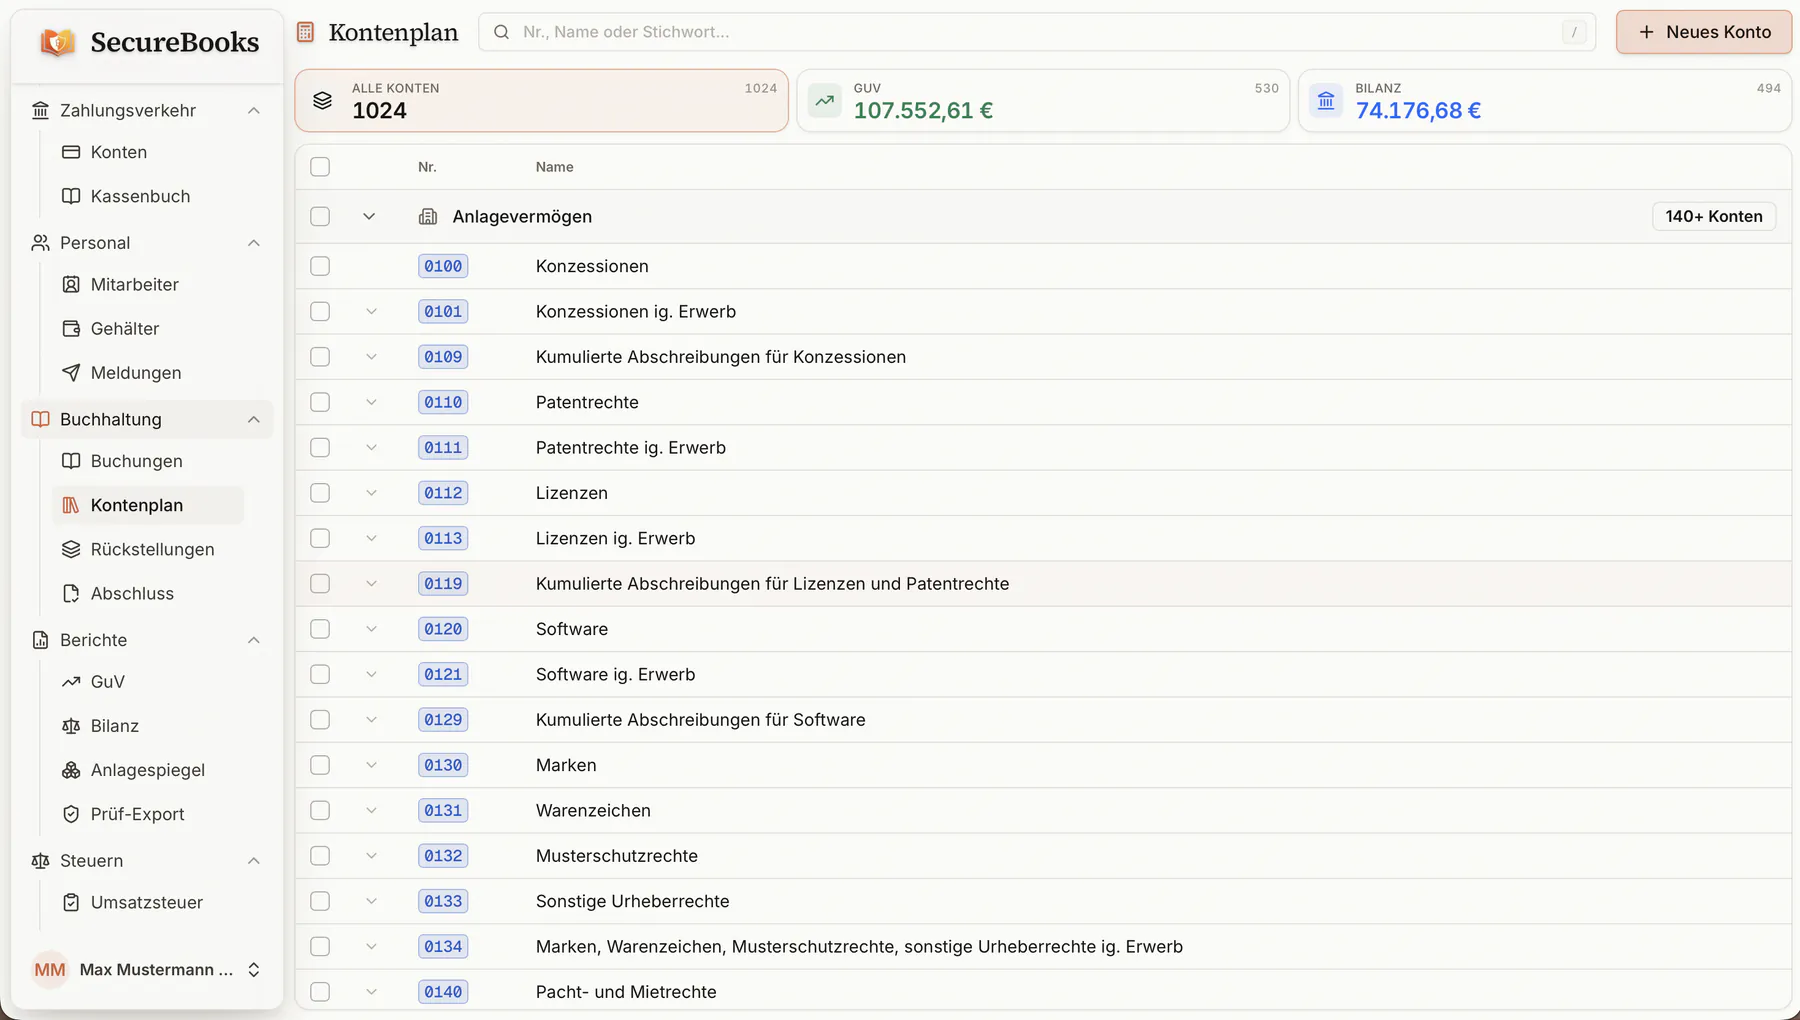Click the magnifier icon in search bar
1800x1020 pixels.
(502, 32)
